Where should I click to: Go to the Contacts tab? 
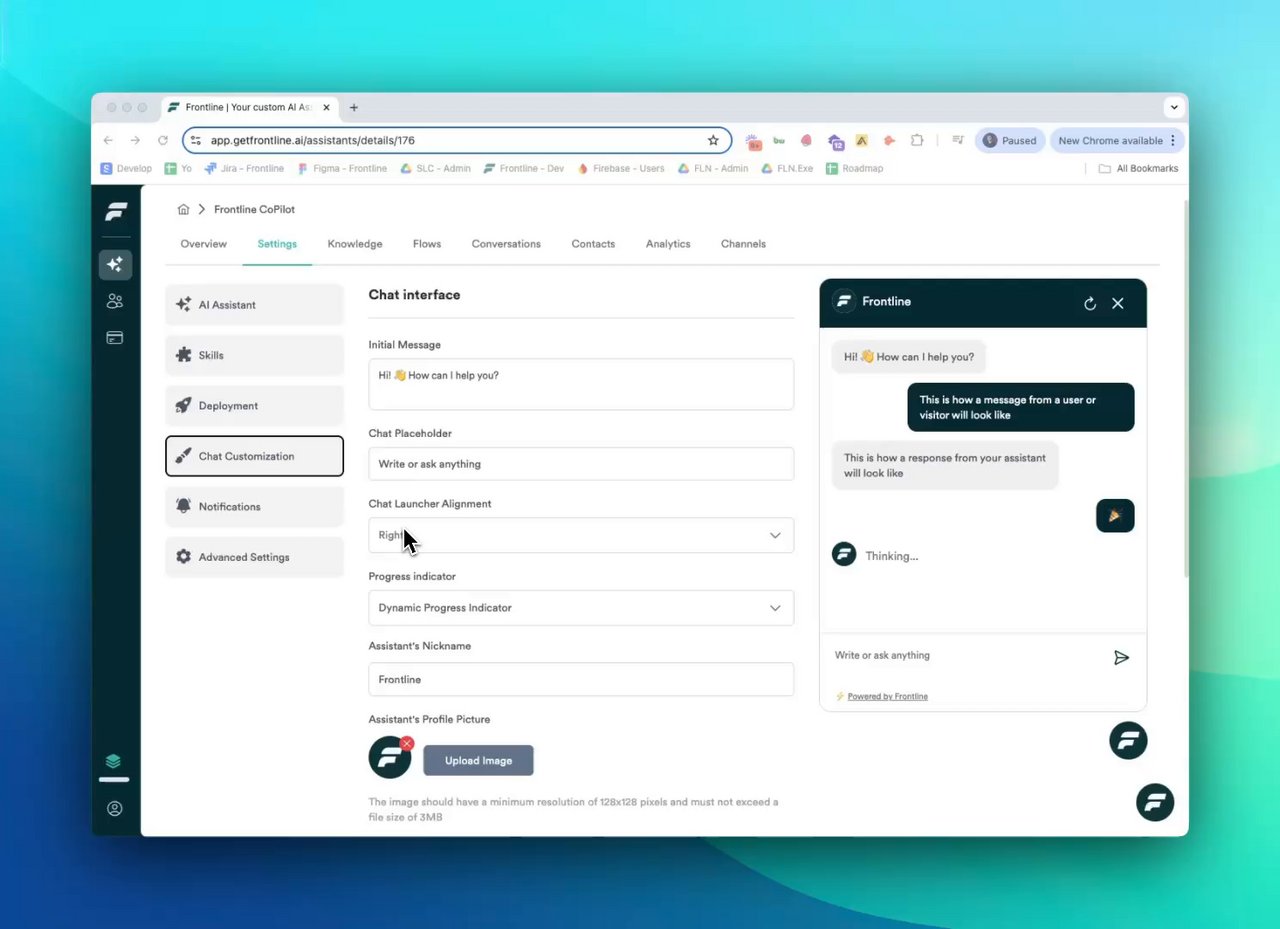593,244
